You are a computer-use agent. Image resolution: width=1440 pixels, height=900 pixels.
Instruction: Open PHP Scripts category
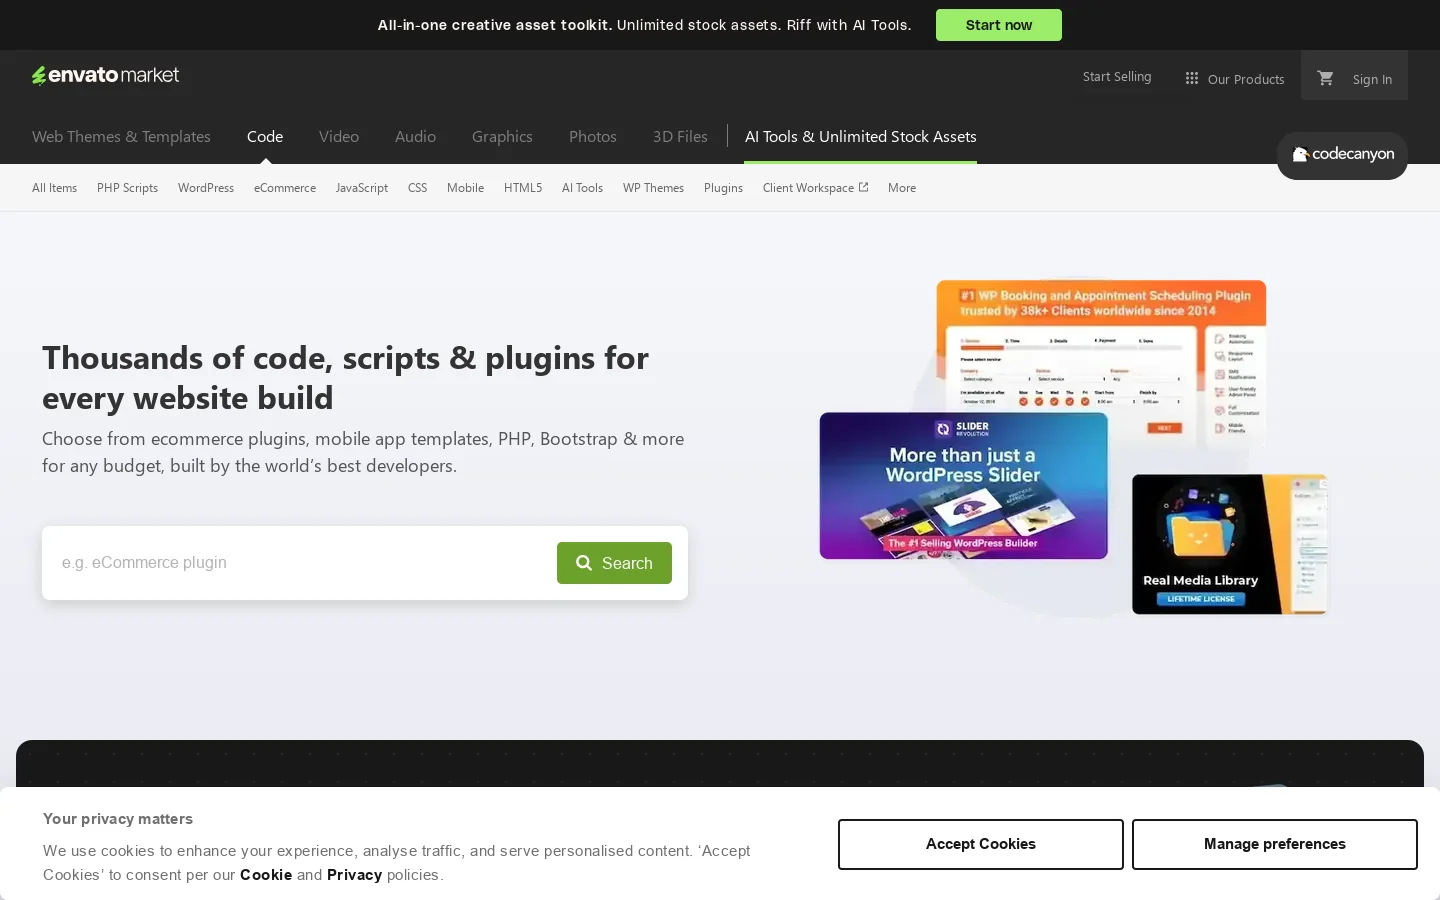(x=127, y=188)
